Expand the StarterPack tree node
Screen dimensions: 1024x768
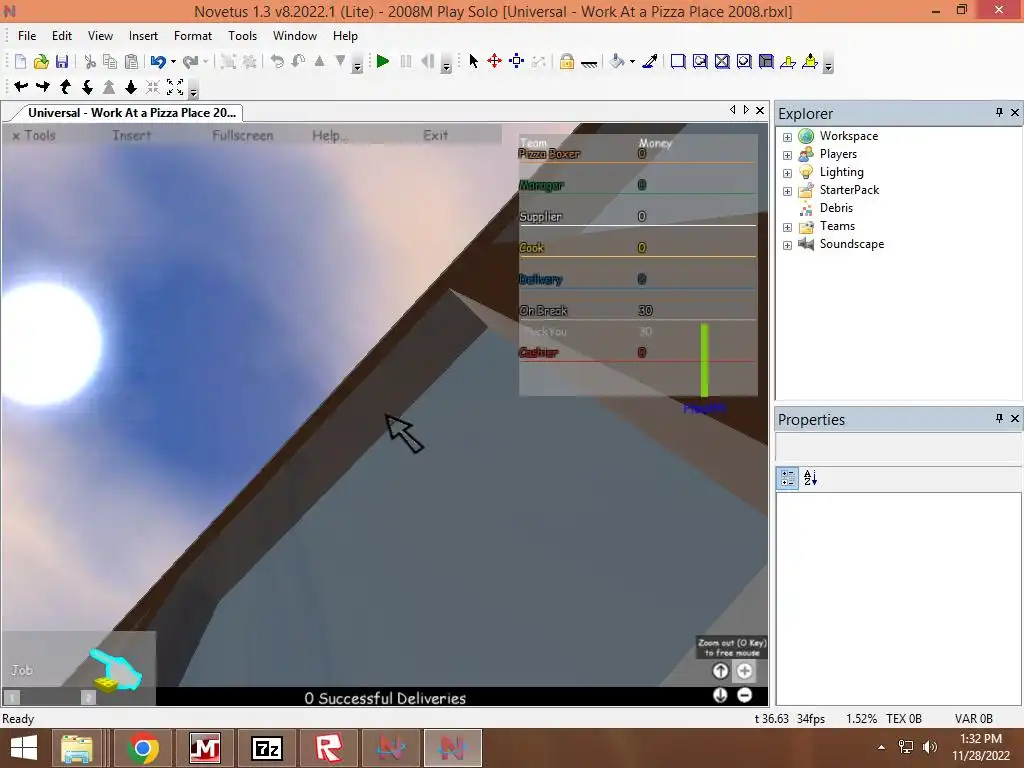(787, 191)
